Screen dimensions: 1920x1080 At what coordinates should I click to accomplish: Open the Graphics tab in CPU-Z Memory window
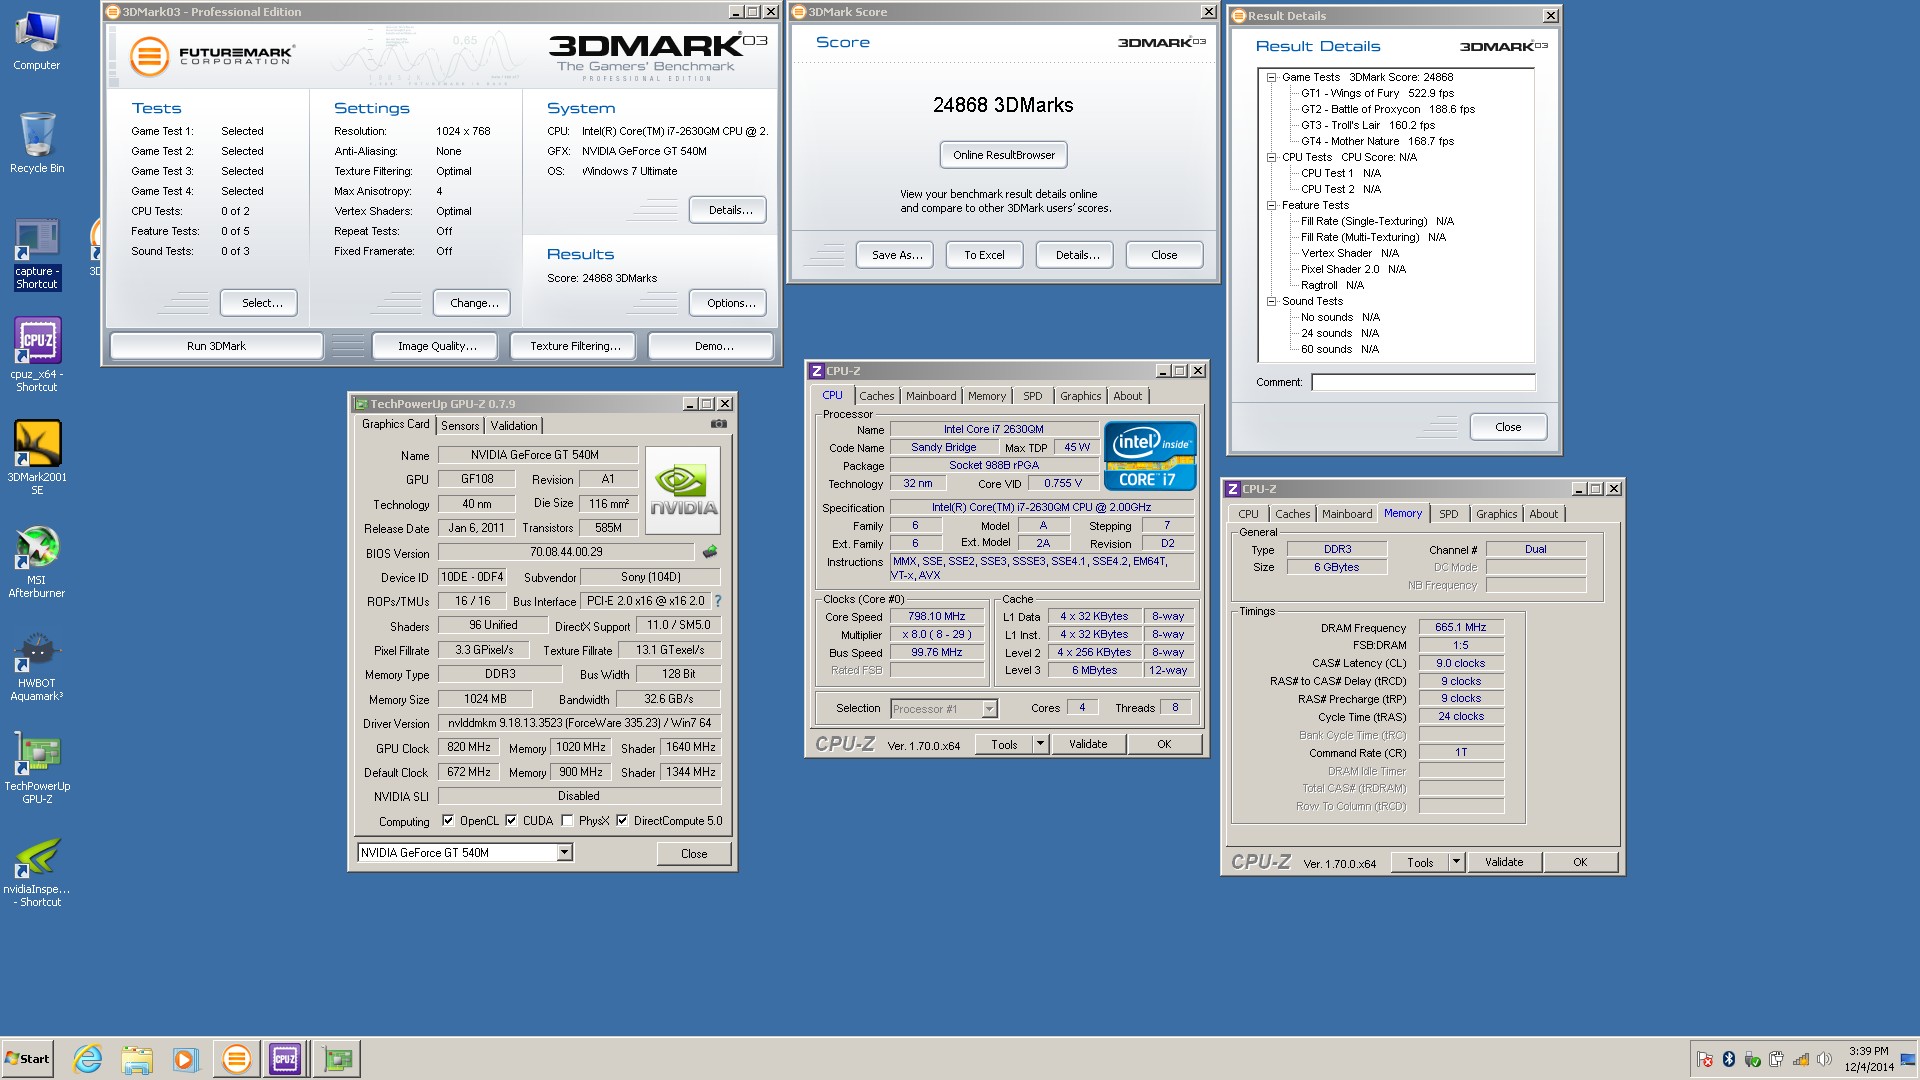(1496, 514)
